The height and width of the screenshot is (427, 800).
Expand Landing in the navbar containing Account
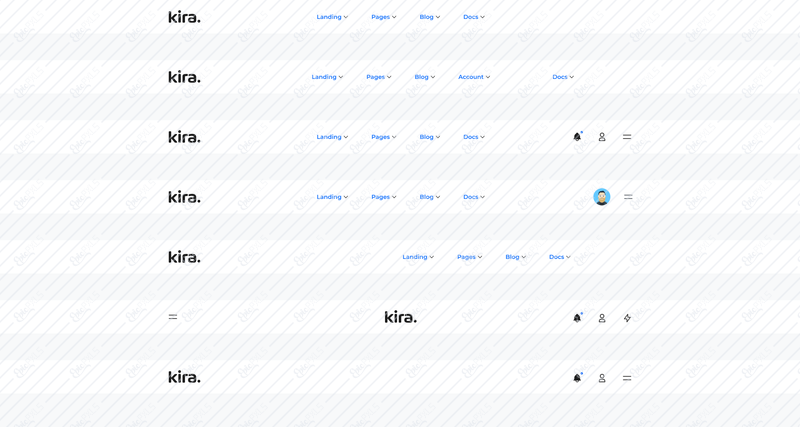click(x=327, y=77)
